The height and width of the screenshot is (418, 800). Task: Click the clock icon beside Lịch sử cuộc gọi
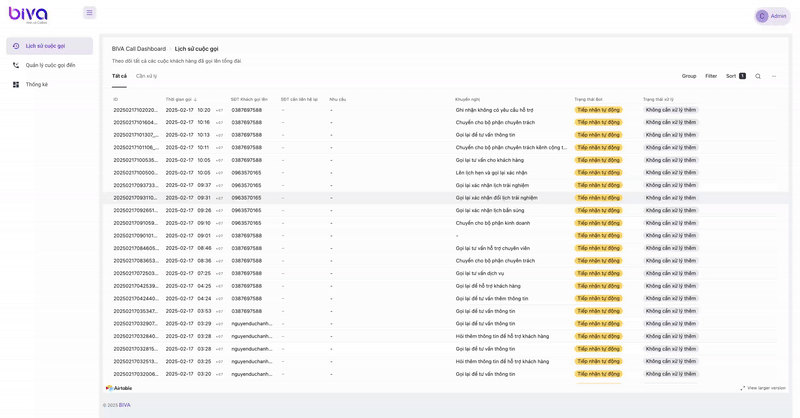(16, 46)
